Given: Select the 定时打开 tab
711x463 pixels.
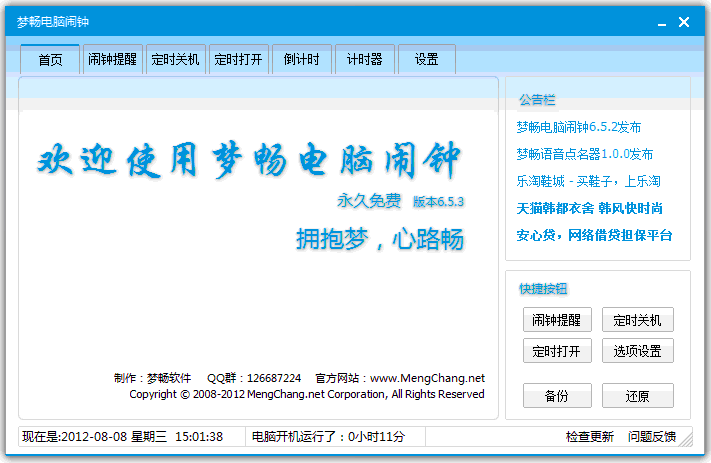Looking at the screenshot, I should (x=239, y=59).
